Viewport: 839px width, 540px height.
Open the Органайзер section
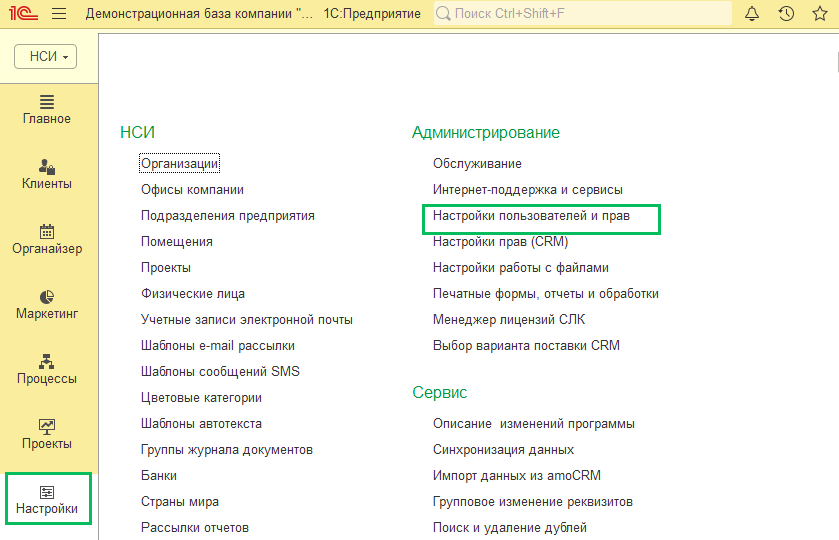tap(47, 240)
